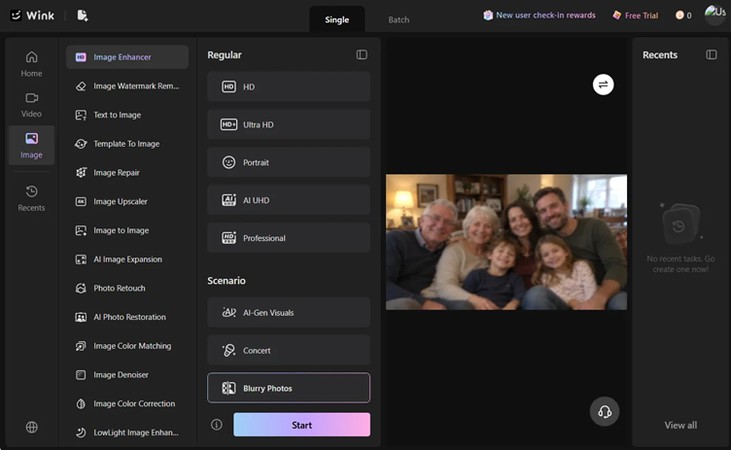The height and width of the screenshot is (450, 731).
Task: Click the swap image round button
Action: tap(603, 84)
